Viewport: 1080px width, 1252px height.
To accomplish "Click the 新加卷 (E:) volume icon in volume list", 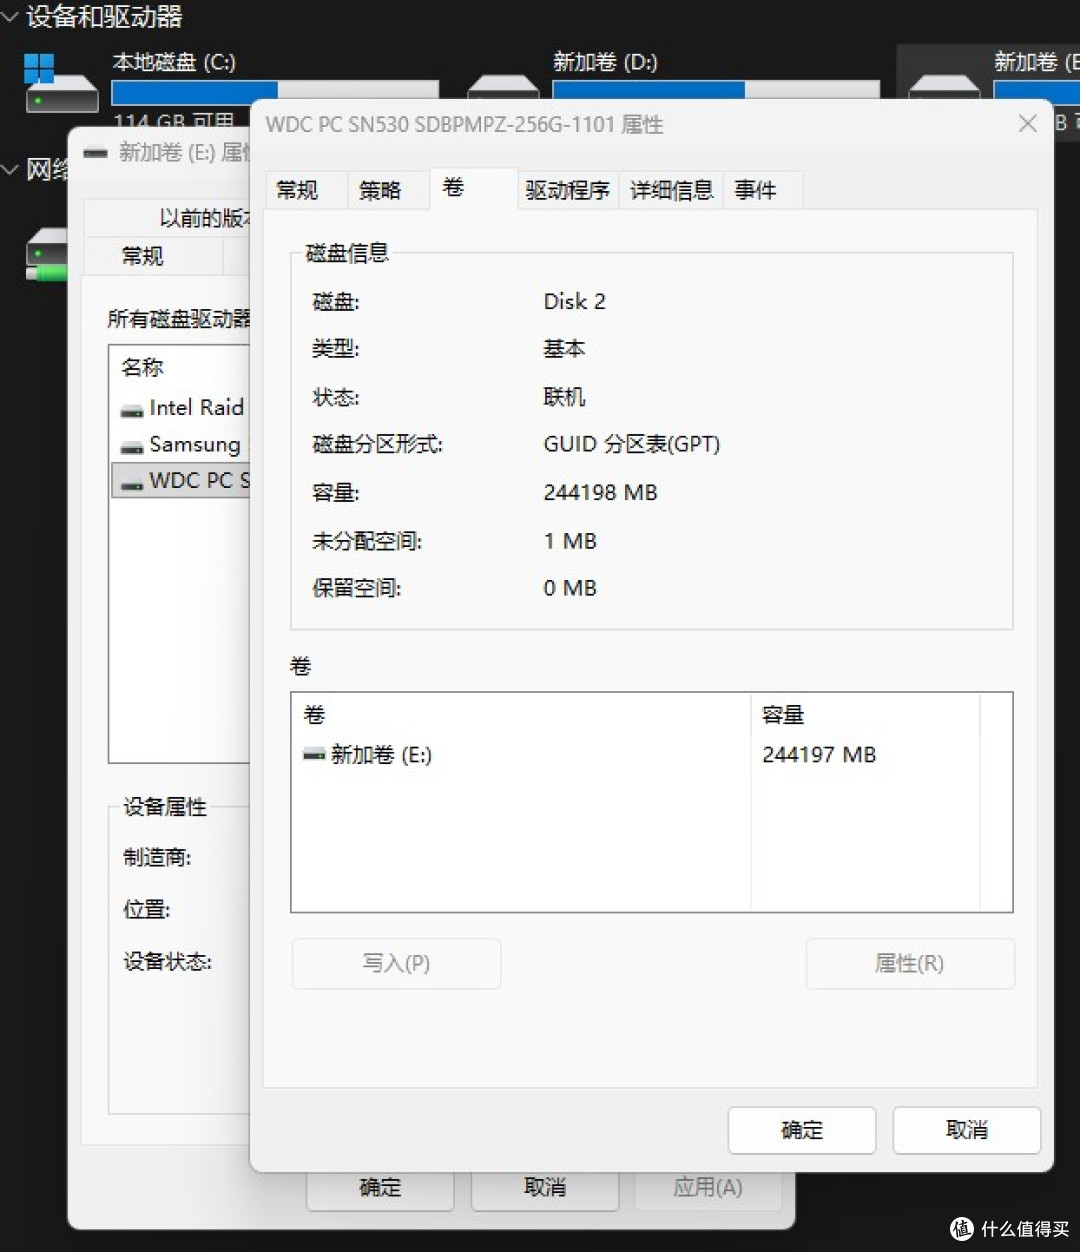I will 314,755.
